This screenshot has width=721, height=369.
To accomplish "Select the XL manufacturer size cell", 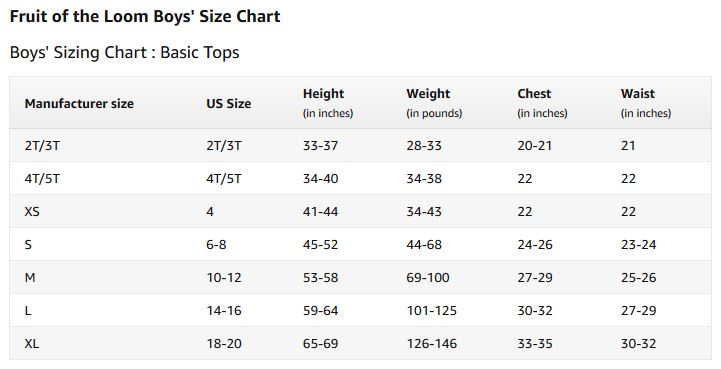I will click(32, 344).
